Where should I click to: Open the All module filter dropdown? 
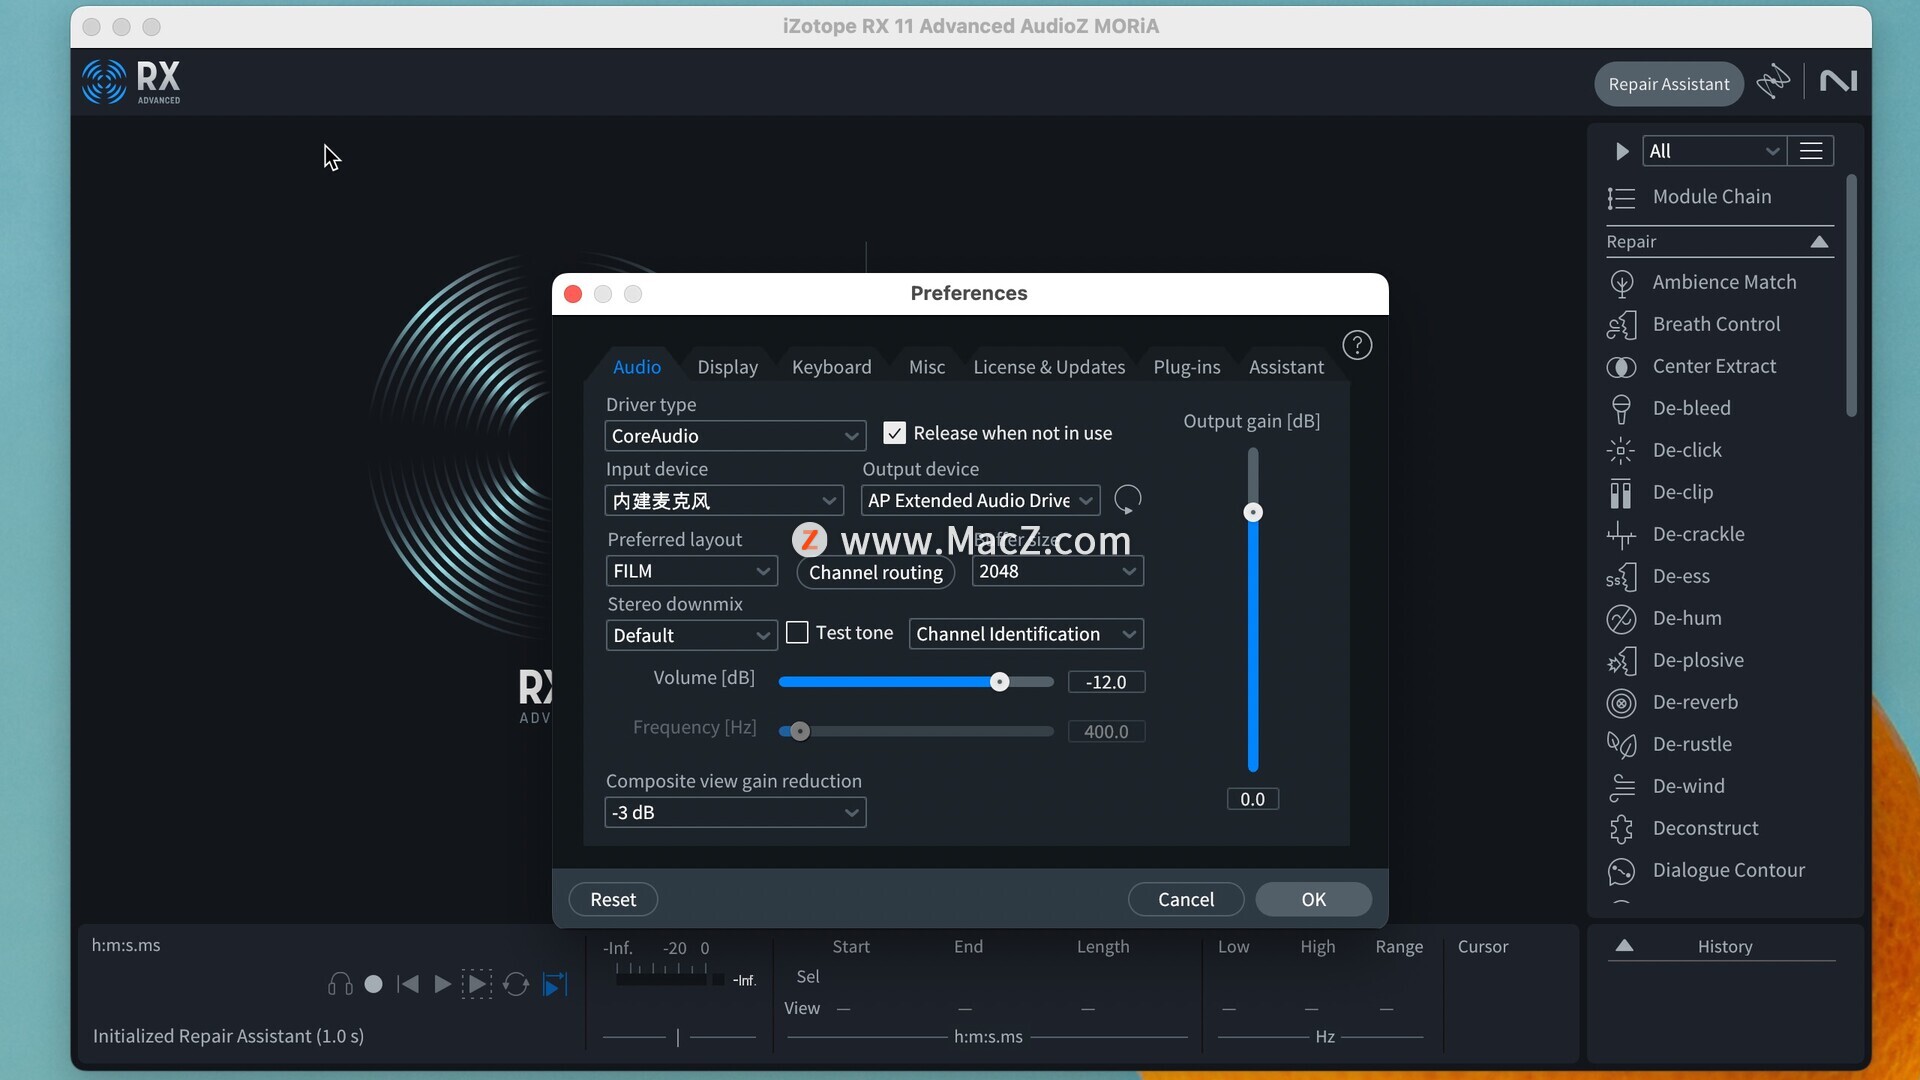pos(1713,151)
